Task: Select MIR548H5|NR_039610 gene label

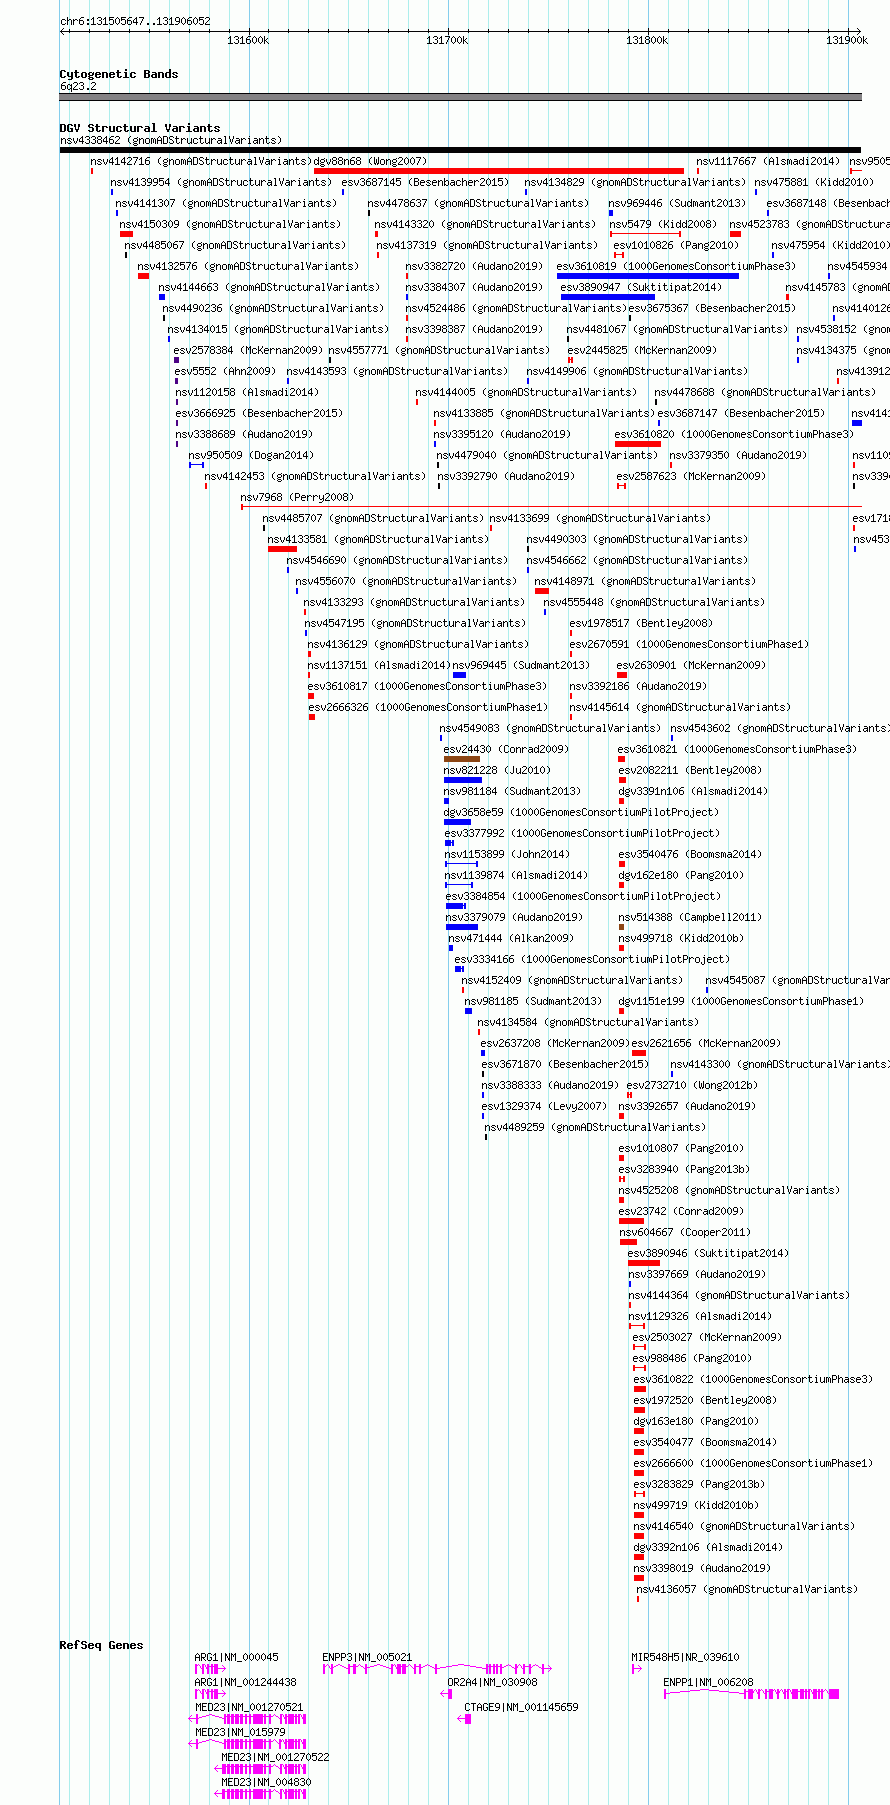Action: [x=685, y=1657]
